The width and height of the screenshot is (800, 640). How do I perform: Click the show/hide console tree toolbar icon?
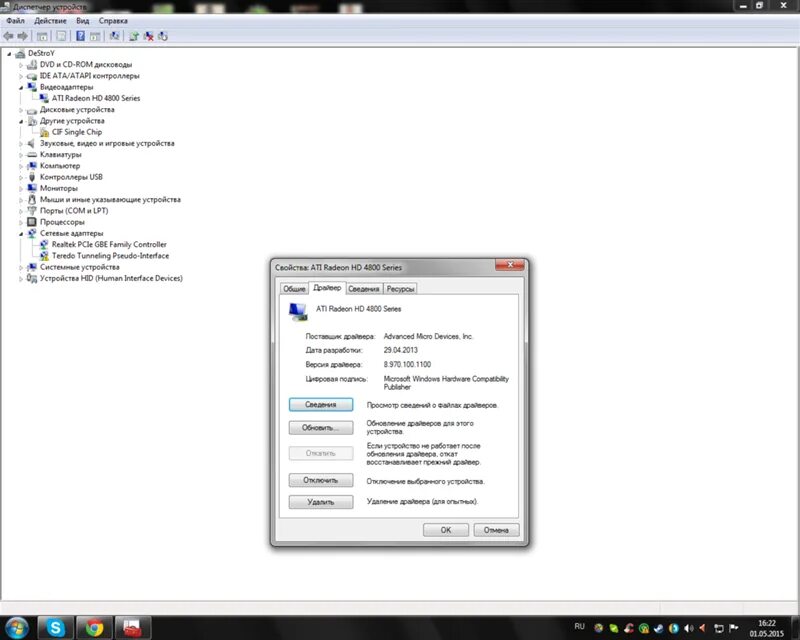click(42, 36)
